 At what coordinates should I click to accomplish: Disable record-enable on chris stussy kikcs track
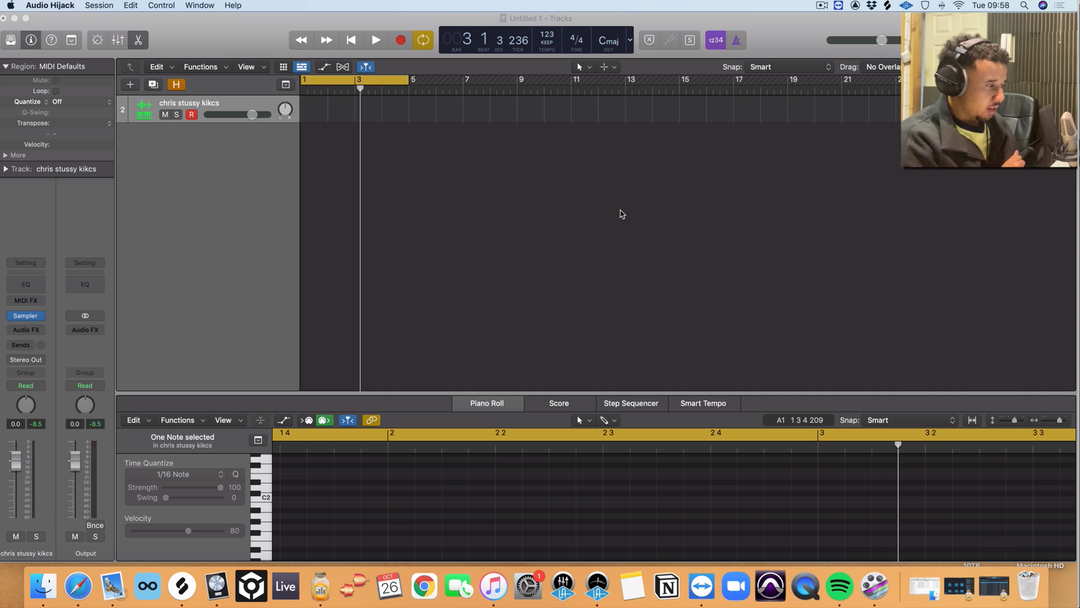[x=191, y=115]
